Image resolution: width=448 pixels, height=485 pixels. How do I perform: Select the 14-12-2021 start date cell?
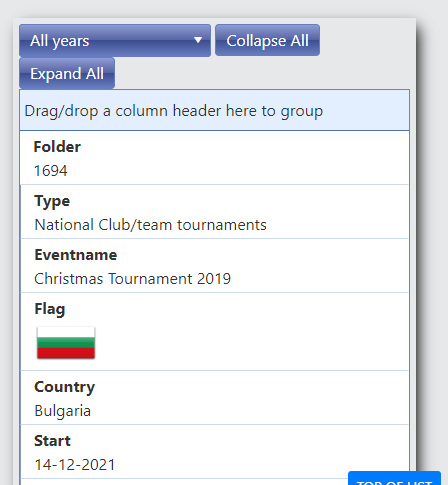coord(75,465)
